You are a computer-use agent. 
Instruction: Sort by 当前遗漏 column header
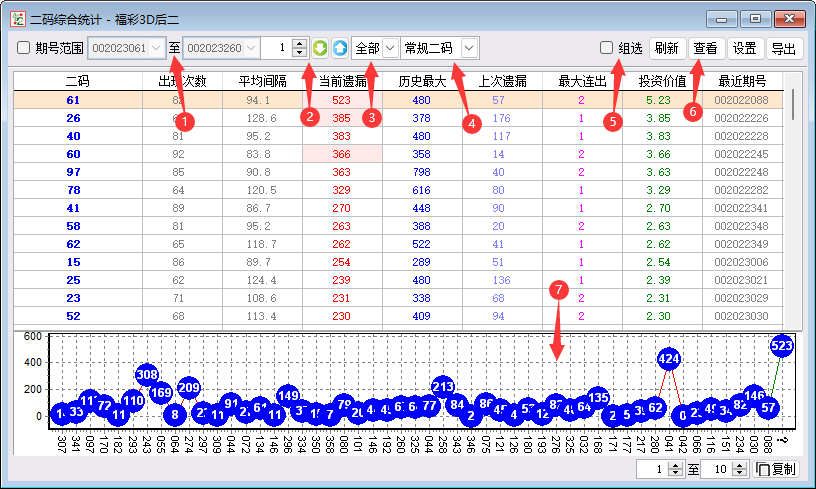342,81
